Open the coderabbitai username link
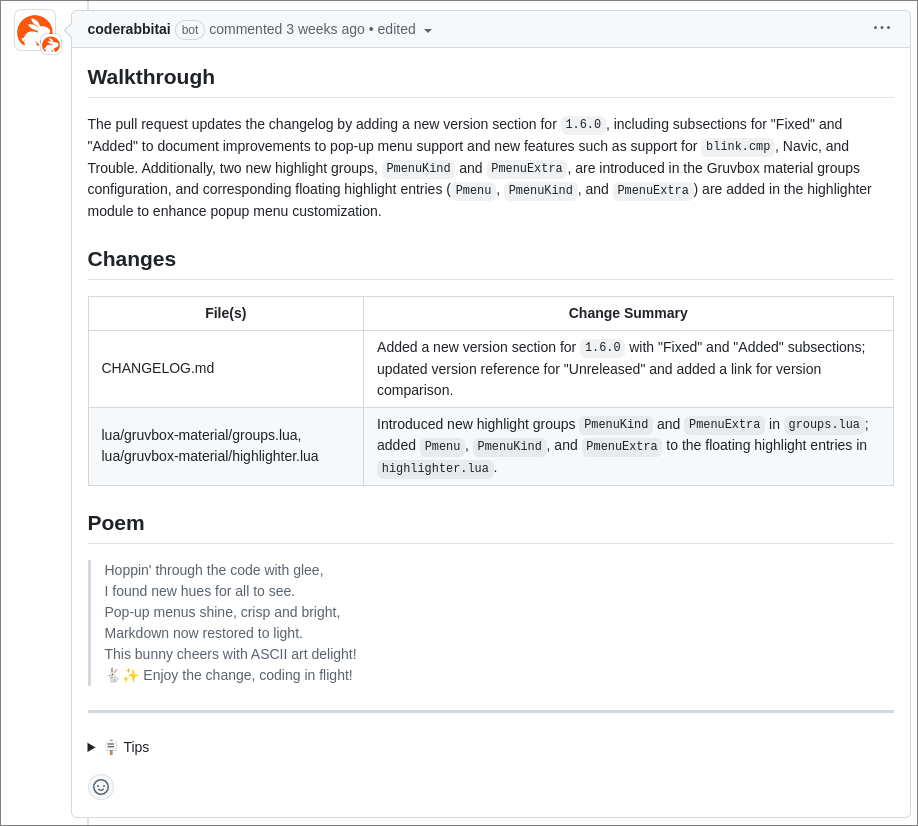918x826 pixels. 129,29
